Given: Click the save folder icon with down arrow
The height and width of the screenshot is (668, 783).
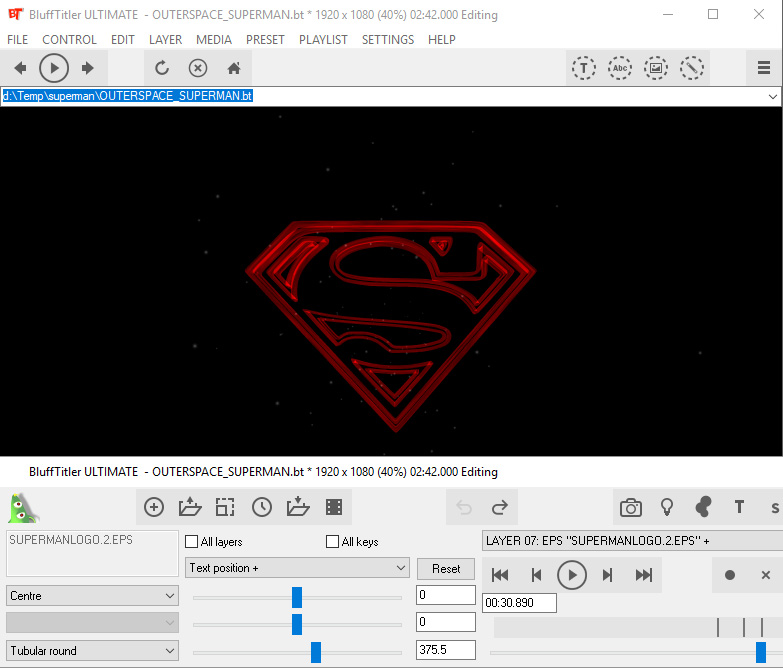Looking at the screenshot, I should click(298, 507).
